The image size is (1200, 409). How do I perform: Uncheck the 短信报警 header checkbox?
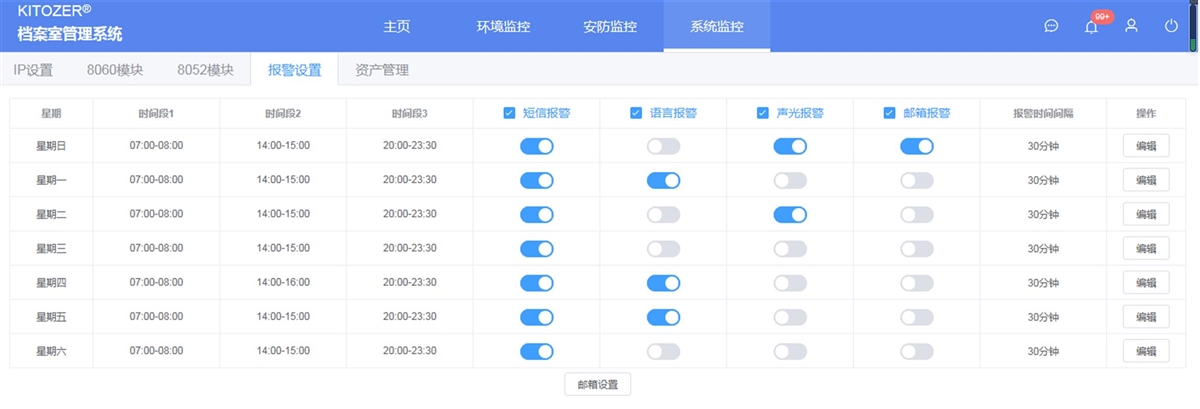tap(509, 113)
